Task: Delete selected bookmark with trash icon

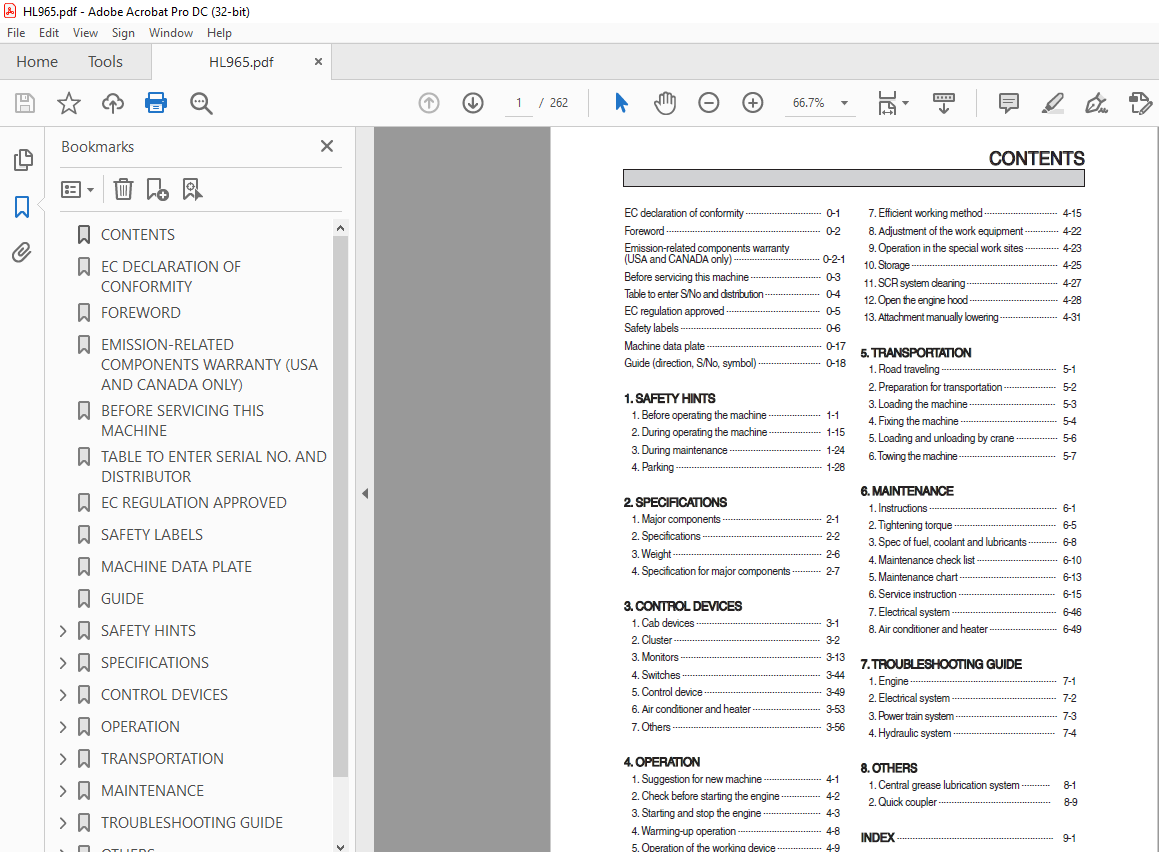Action: (123, 189)
